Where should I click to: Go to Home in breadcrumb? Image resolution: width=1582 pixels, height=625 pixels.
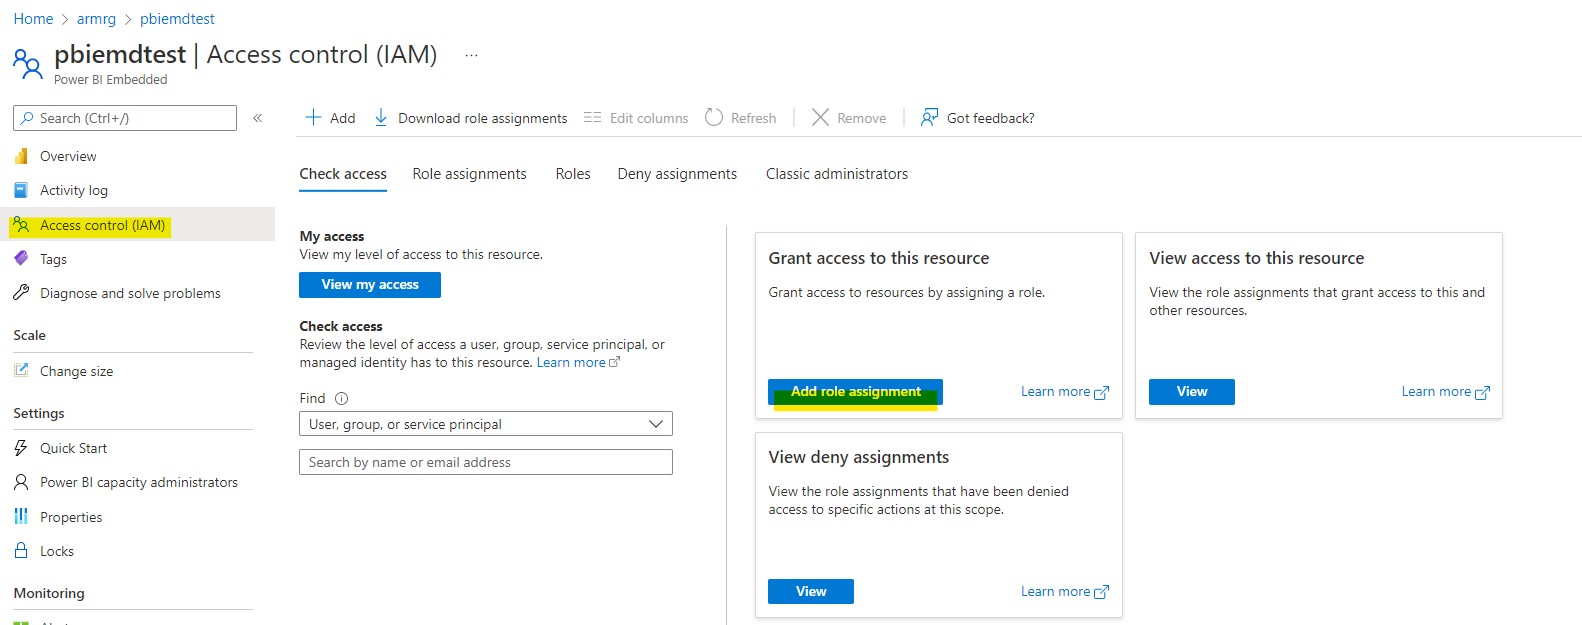pos(33,19)
